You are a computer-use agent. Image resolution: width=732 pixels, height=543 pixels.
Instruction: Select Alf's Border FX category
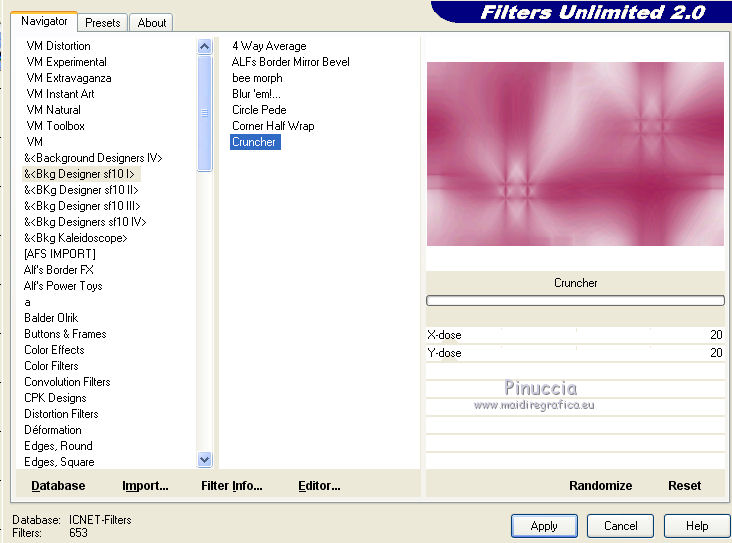(x=58, y=269)
